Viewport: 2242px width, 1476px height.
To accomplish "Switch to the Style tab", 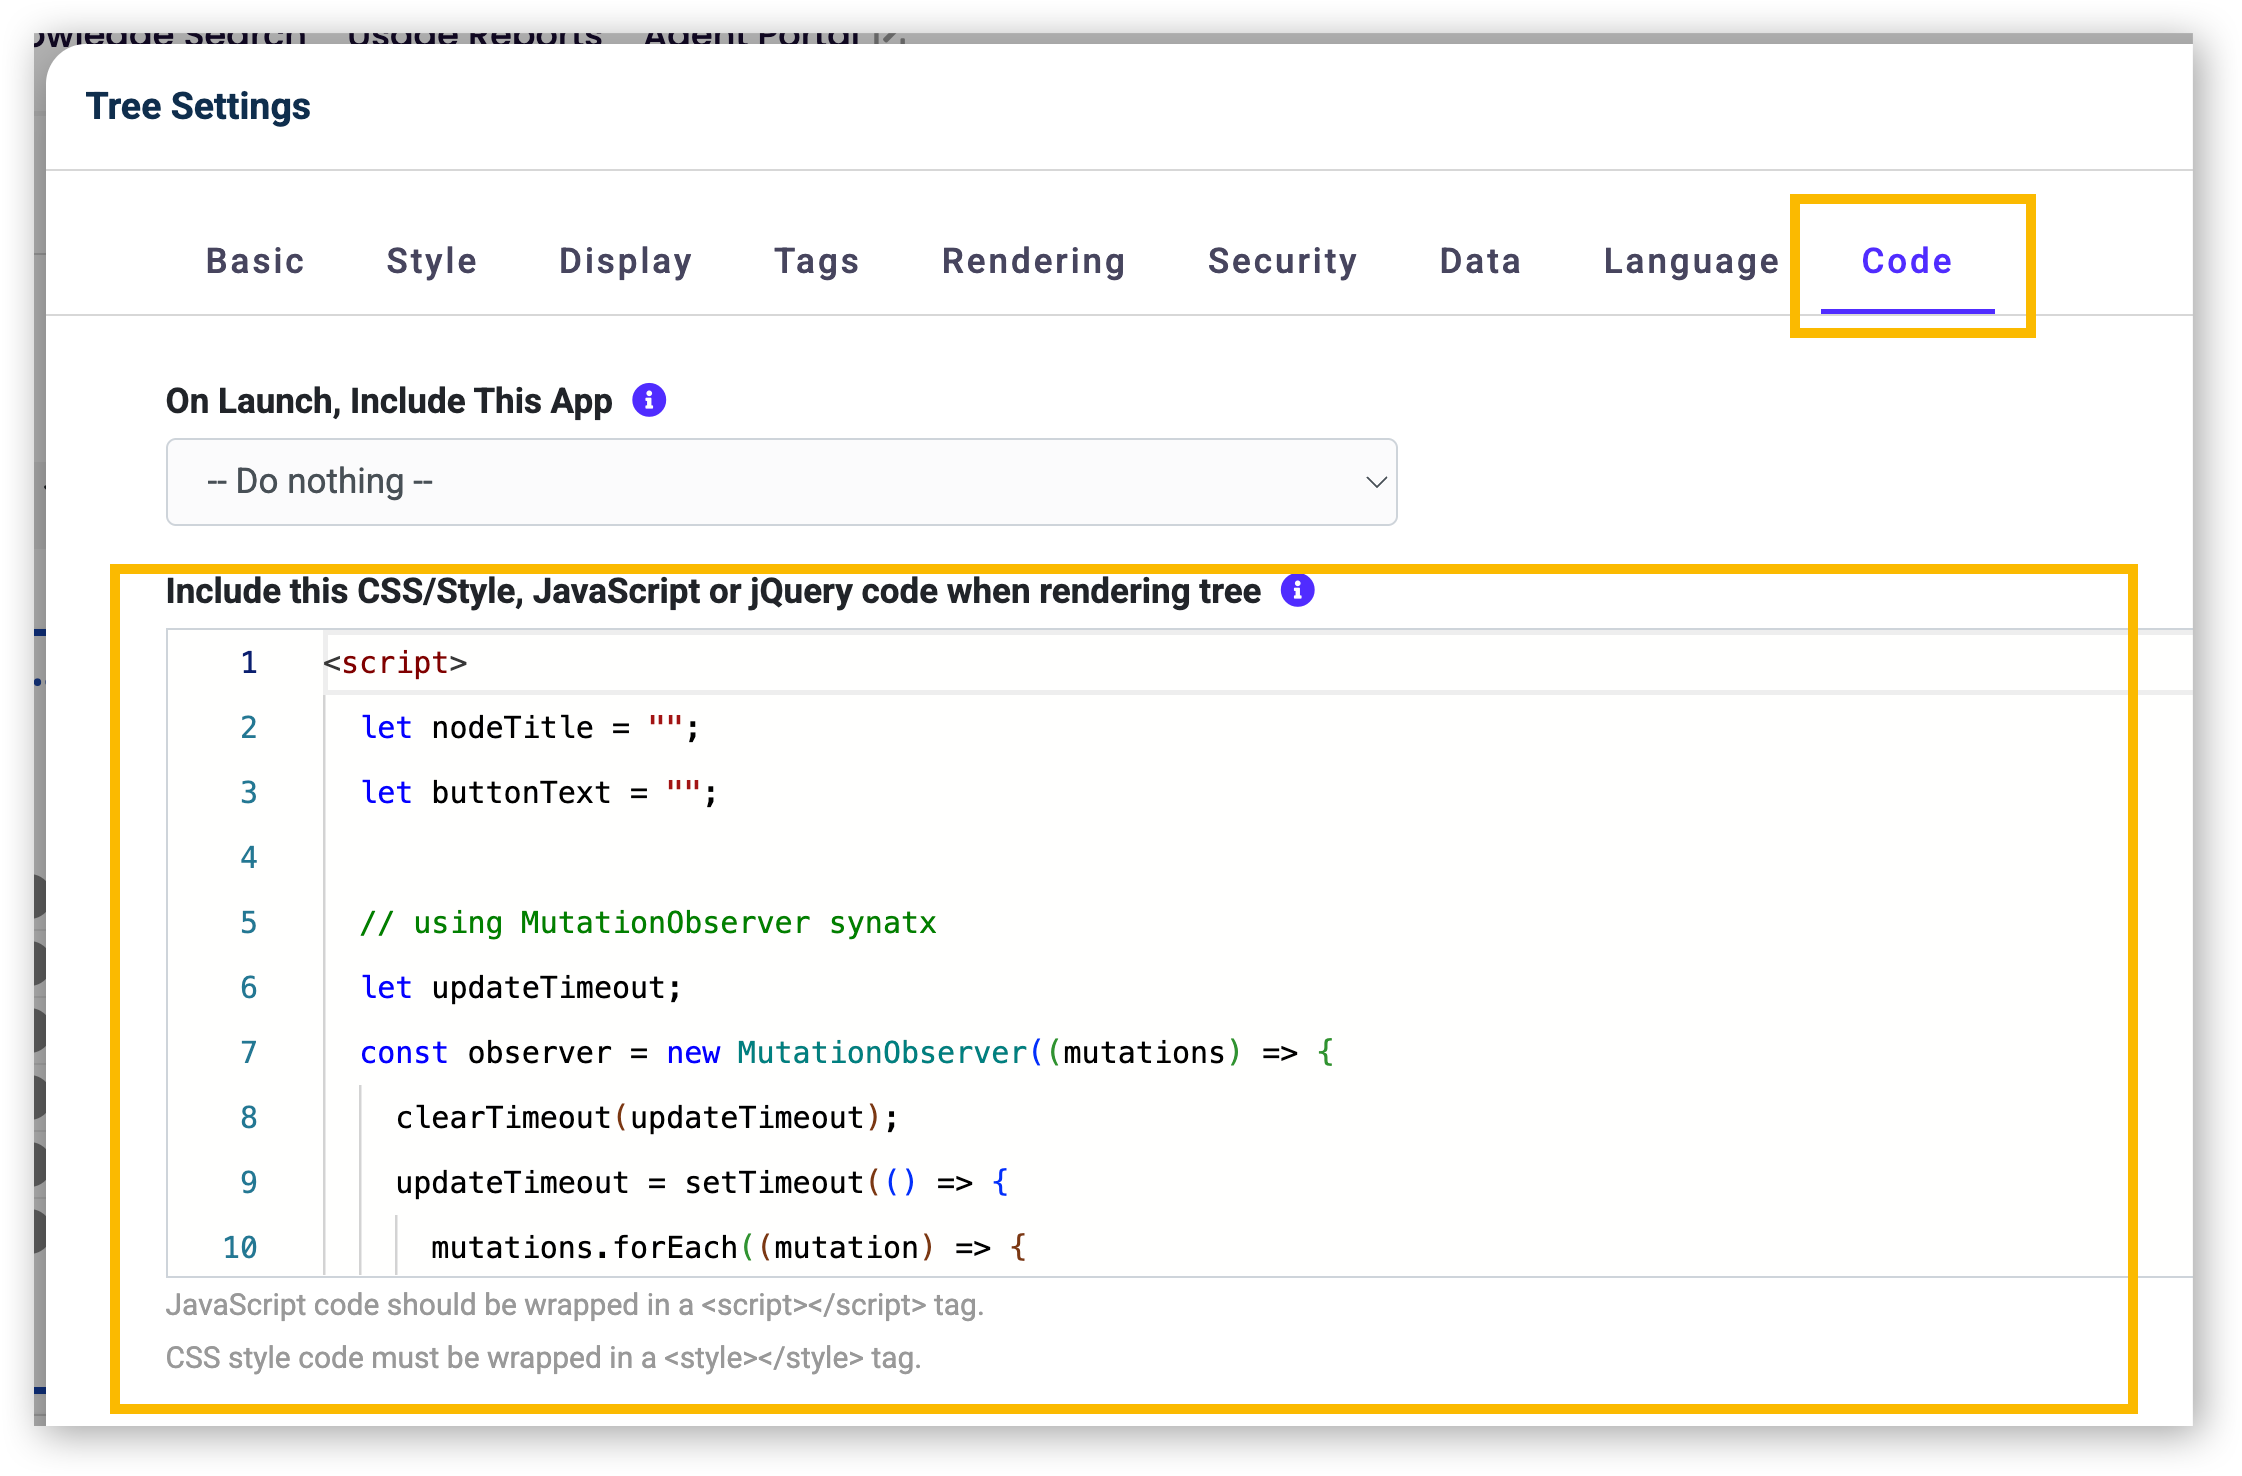I will 432,261.
